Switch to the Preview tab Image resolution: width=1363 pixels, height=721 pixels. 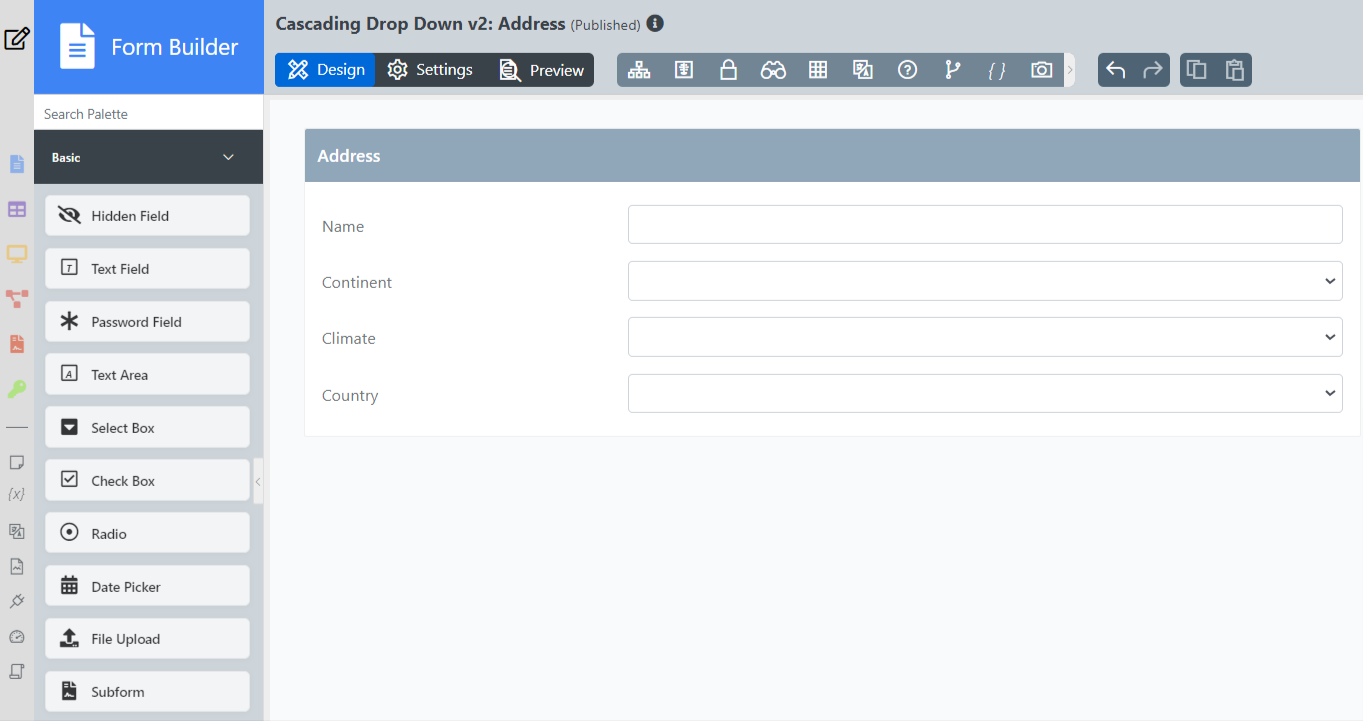pyautogui.click(x=541, y=70)
